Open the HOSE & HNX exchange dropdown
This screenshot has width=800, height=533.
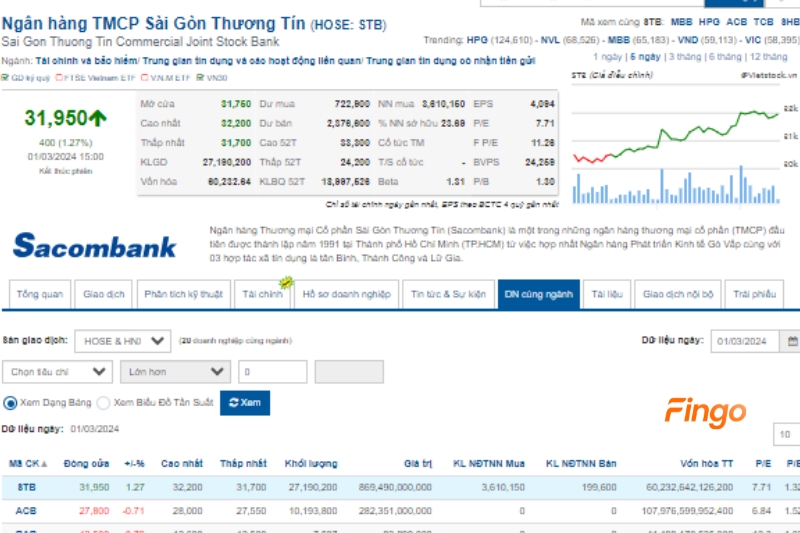pos(122,341)
